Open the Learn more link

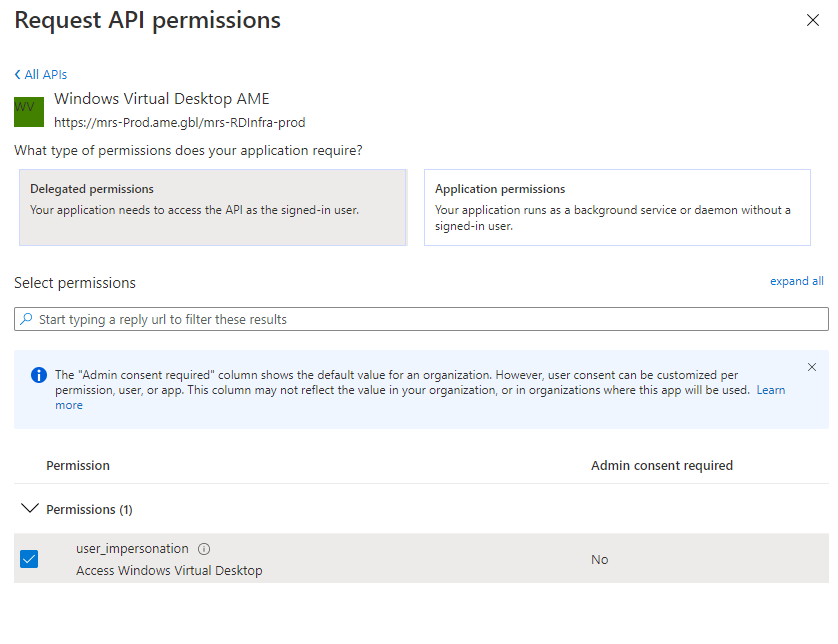(x=770, y=390)
